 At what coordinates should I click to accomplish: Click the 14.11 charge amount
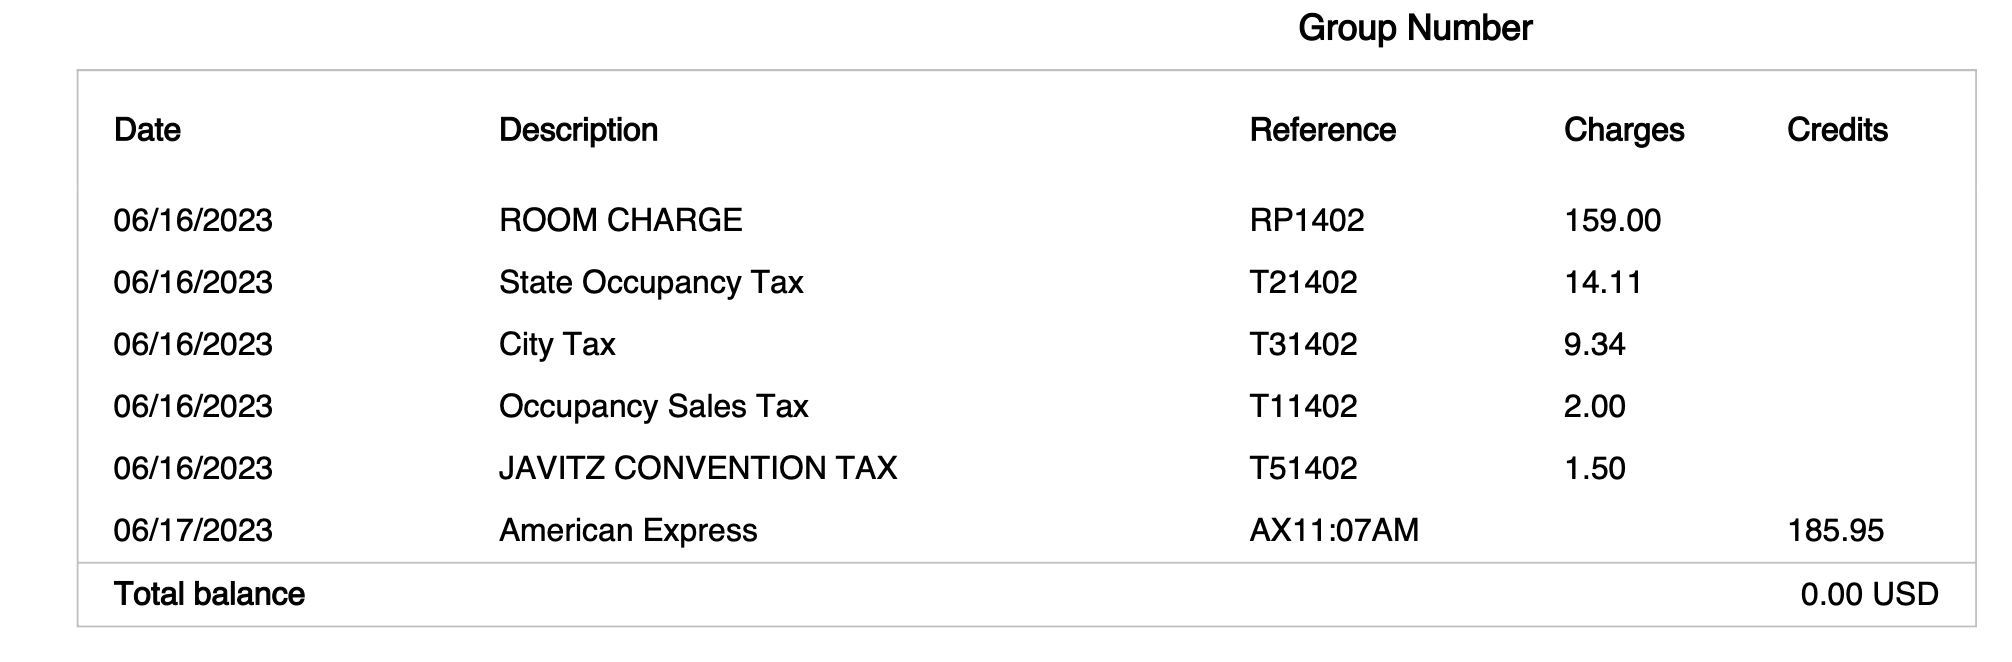[x=1603, y=282]
